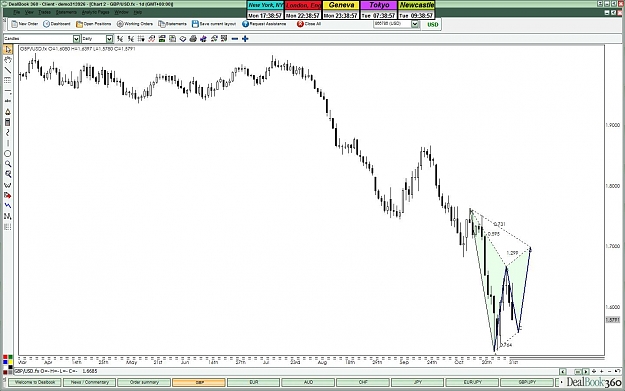Click the green USD label
Screen dimensions: 625x391
click(x=432, y=24)
